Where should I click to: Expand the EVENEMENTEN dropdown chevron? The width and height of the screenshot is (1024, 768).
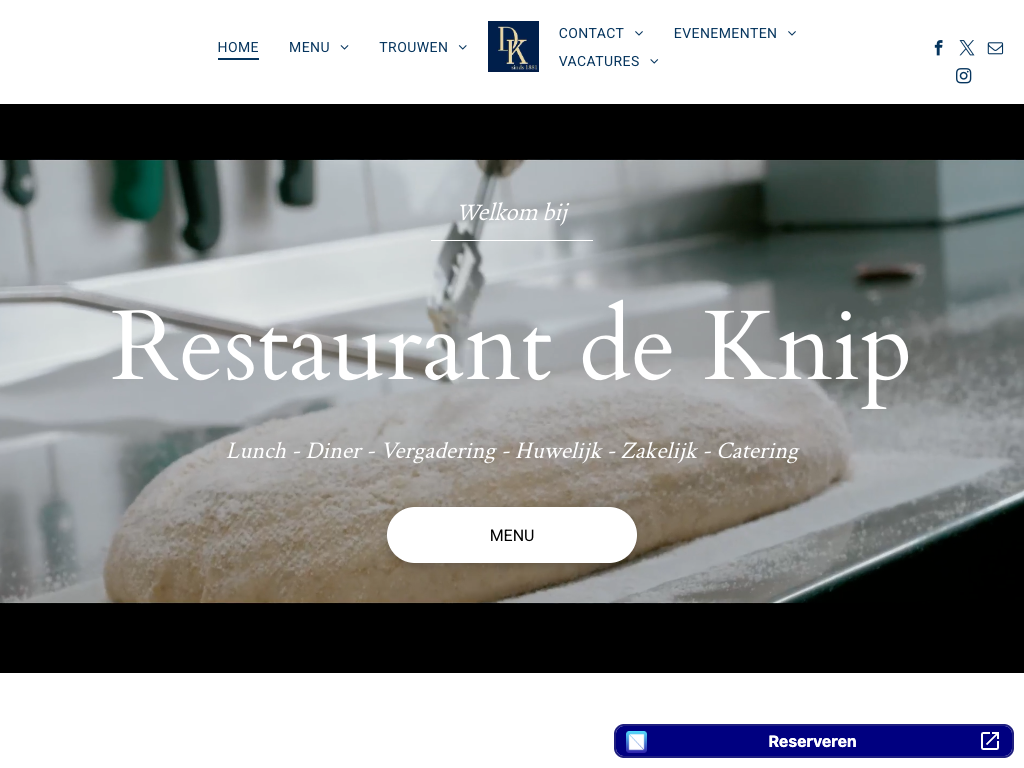(792, 33)
